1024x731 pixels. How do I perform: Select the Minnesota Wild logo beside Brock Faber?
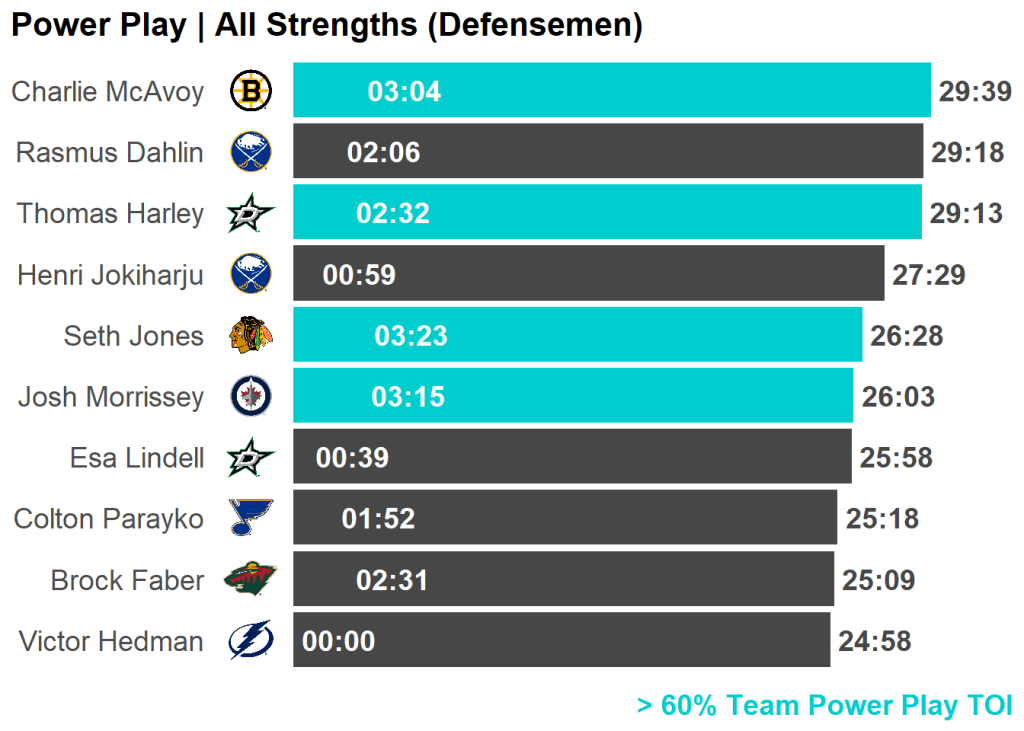pyautogui.click(x=250, y=580)
